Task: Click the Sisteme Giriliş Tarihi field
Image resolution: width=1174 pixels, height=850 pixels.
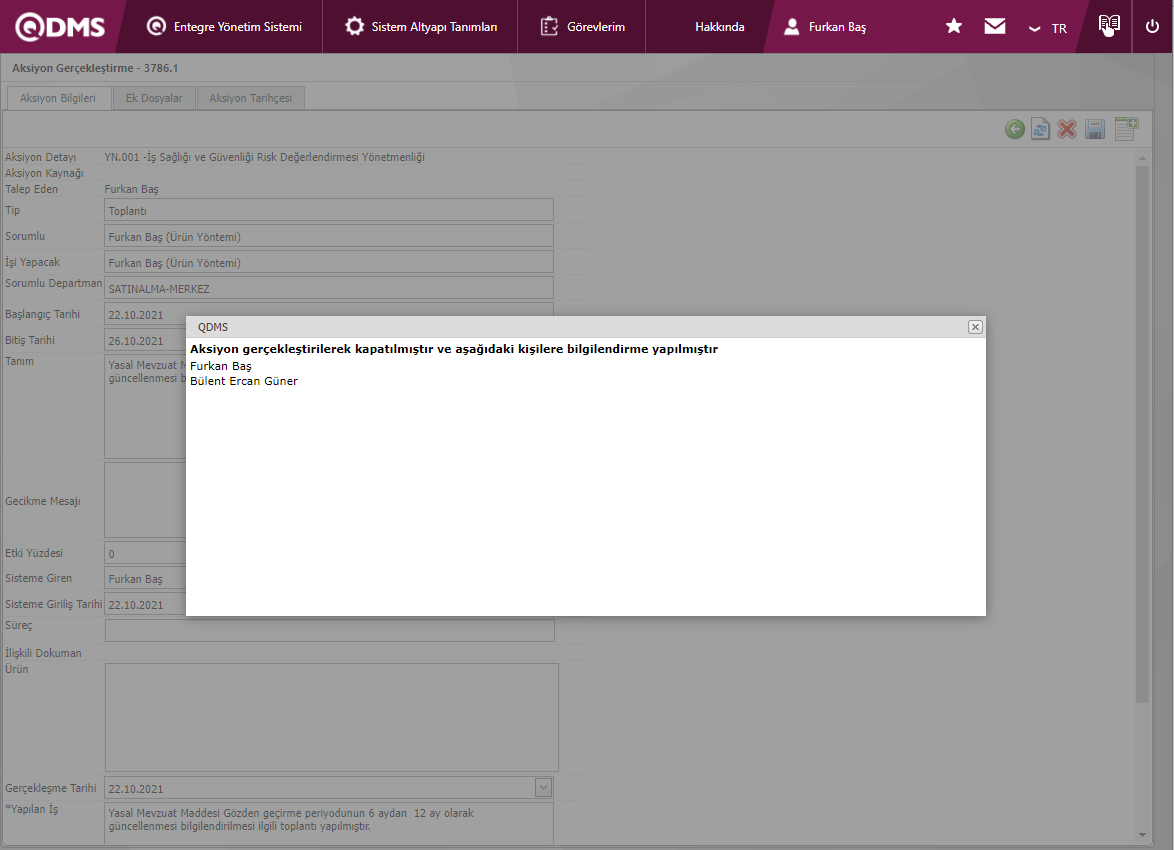Action: click(x=145, y=604)
